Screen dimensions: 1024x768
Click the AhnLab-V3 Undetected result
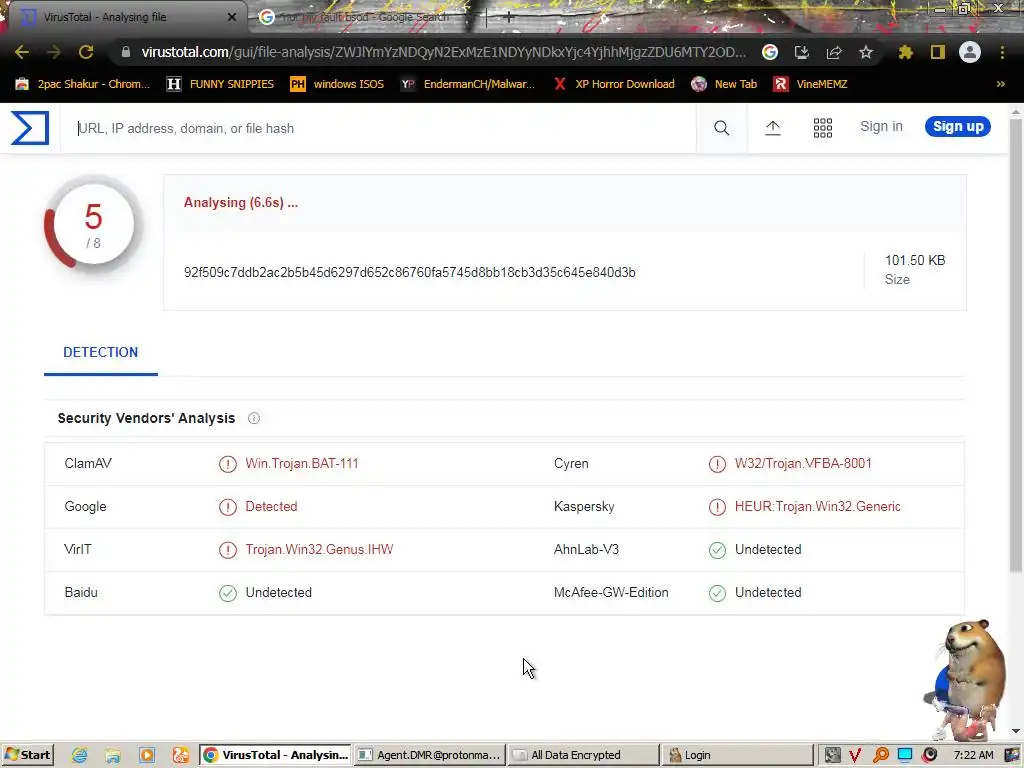[768, 550]
